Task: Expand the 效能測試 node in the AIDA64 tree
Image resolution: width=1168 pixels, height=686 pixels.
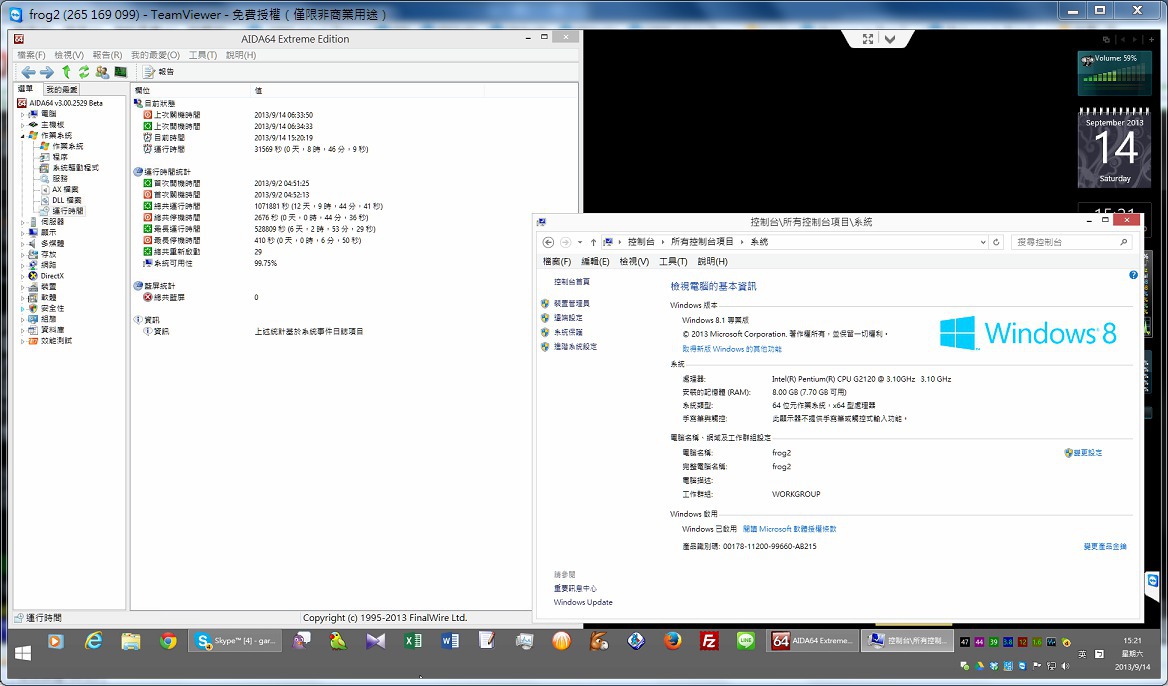Action: 22,340
